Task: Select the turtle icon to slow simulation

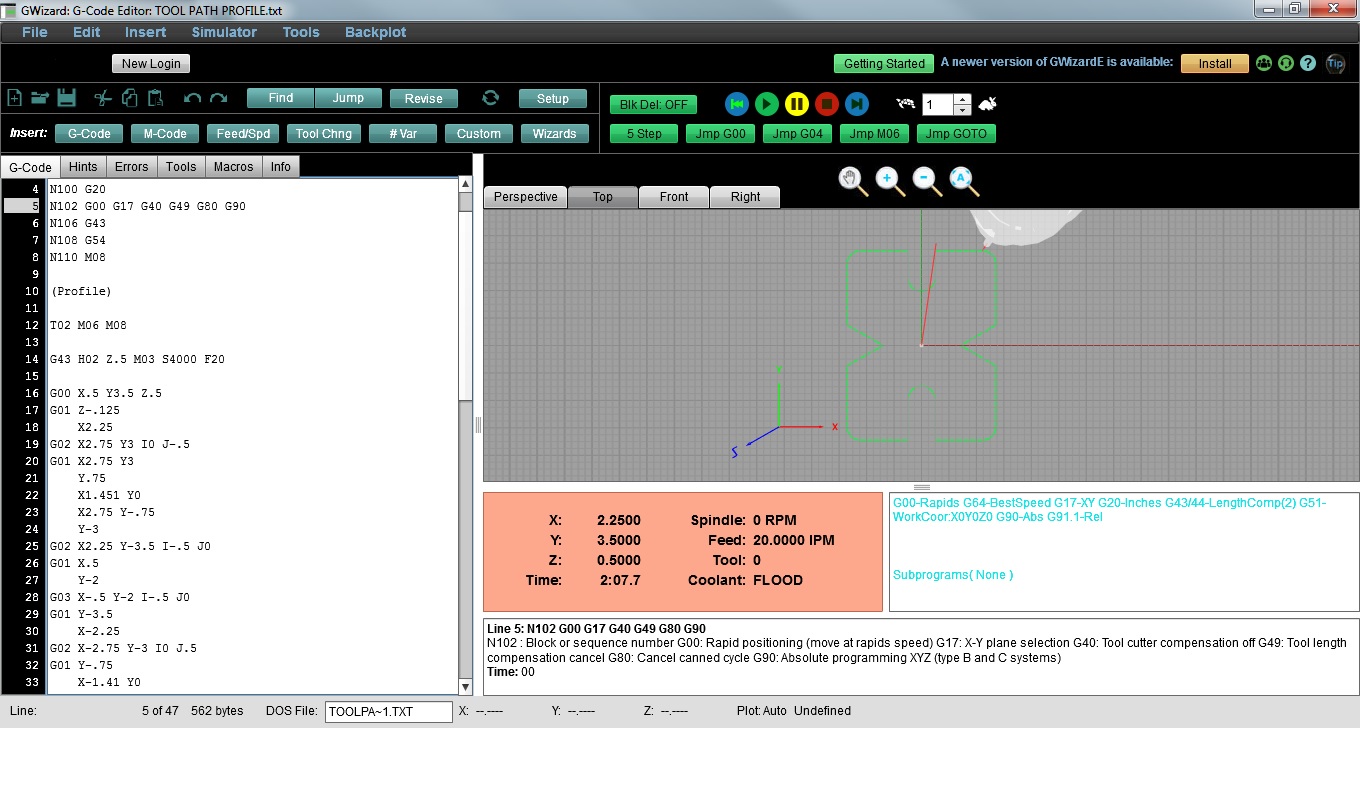Action: [x=903, y=104]
